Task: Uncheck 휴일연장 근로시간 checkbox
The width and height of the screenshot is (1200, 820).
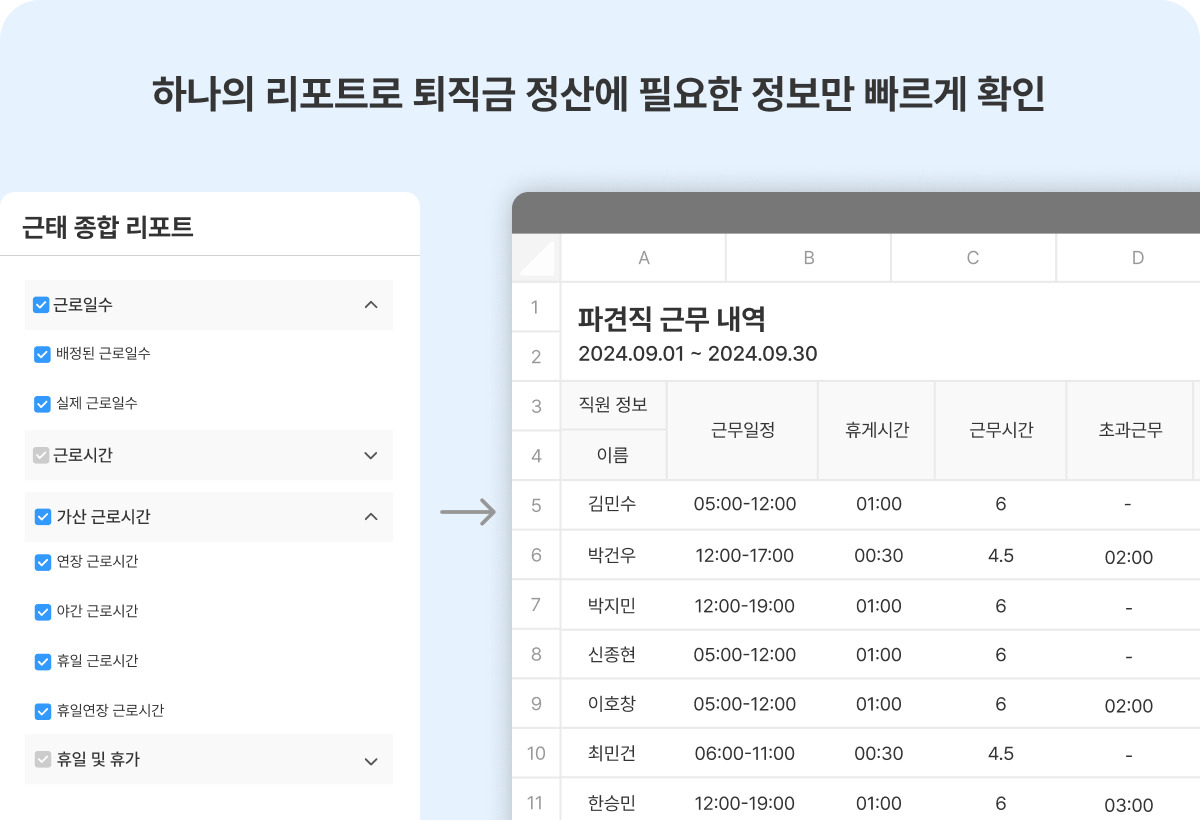Action: [x=42, y=711]
